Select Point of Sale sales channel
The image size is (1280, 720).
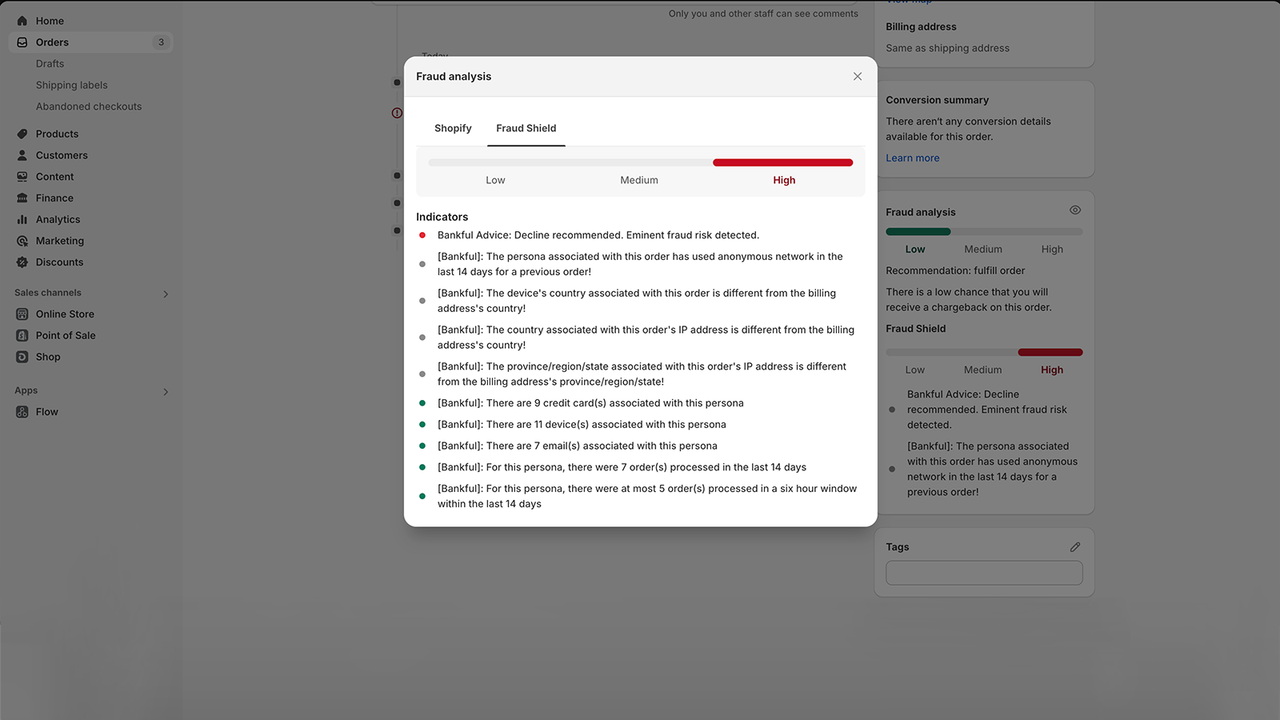tap(66, 334)
